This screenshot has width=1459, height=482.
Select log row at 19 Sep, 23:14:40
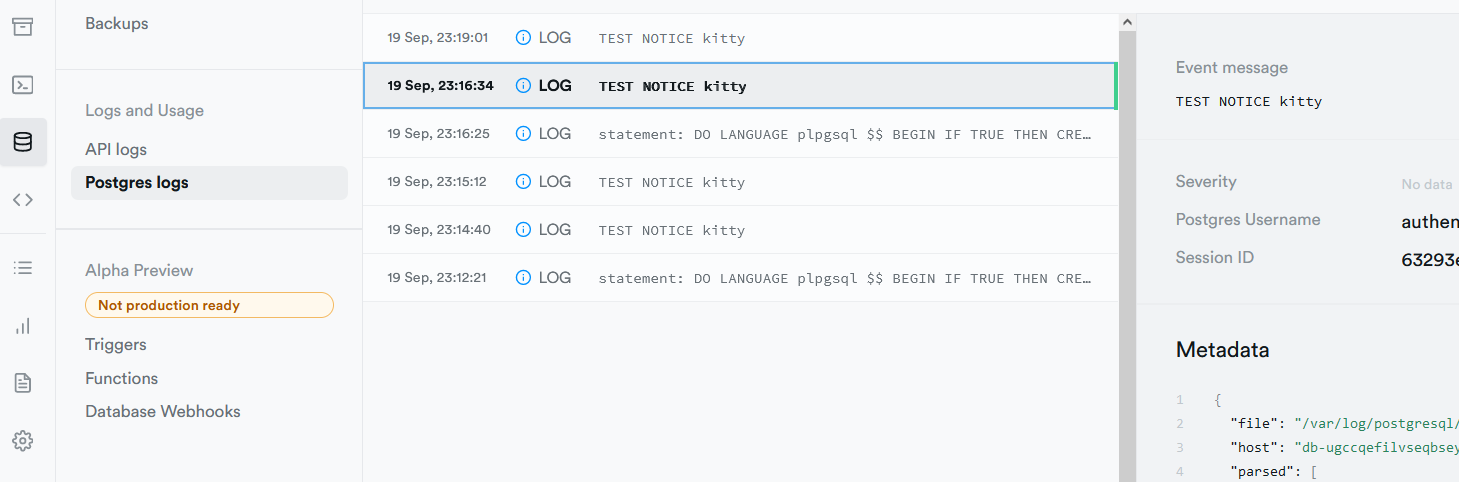[740, 230]
